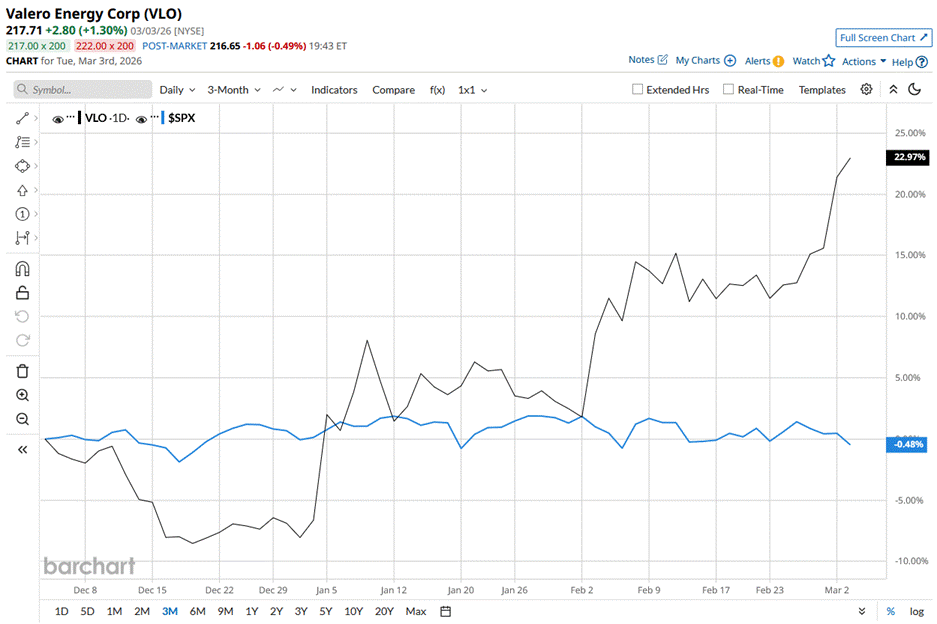This screenshot has width=937, height=624.
Task: Open the Actions dropdown menu
Action: (x=858, y=61)
